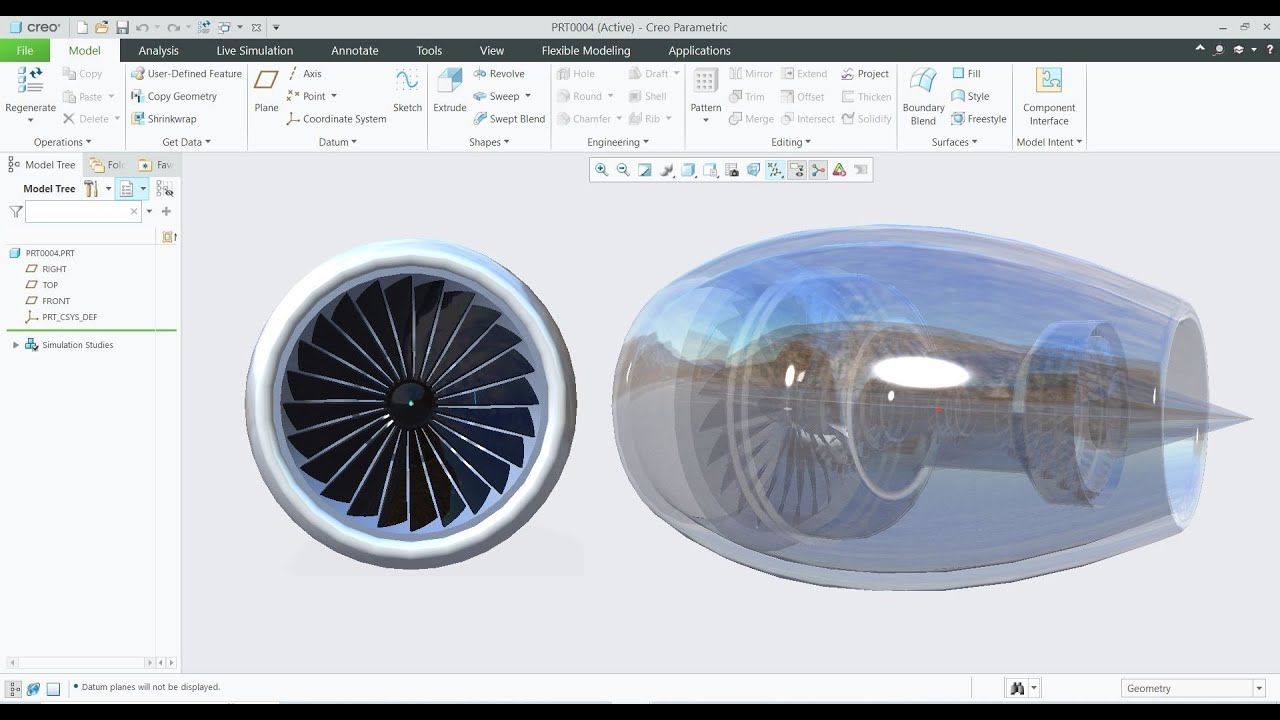Switch to the Live Simulation tab

(255, 51)
